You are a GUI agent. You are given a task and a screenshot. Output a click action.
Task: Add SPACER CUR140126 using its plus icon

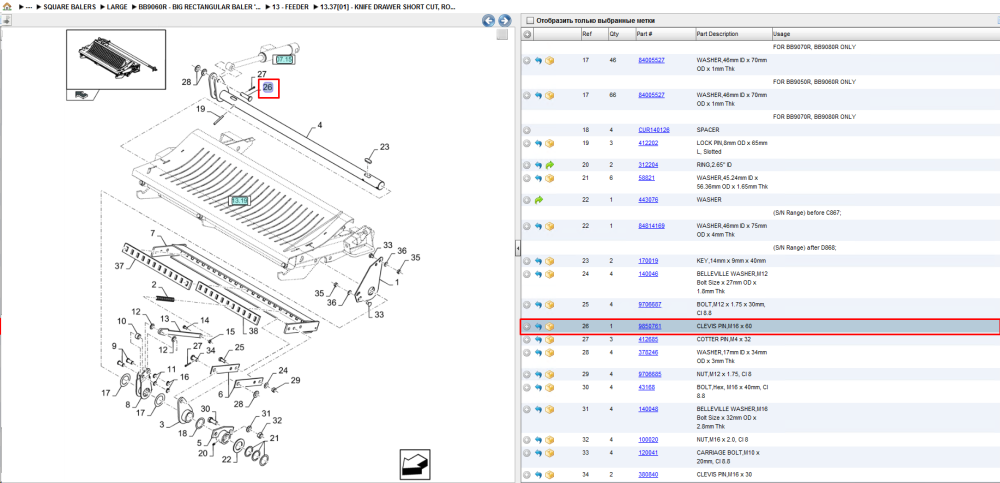527,130
